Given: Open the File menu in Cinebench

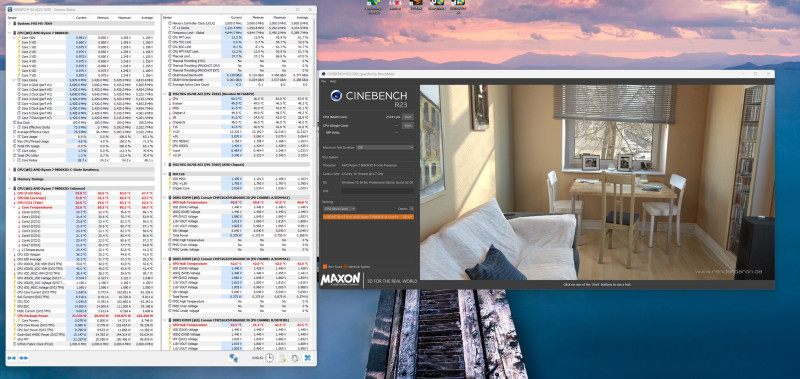Looking at the screenshot, I should click(323, 82).
